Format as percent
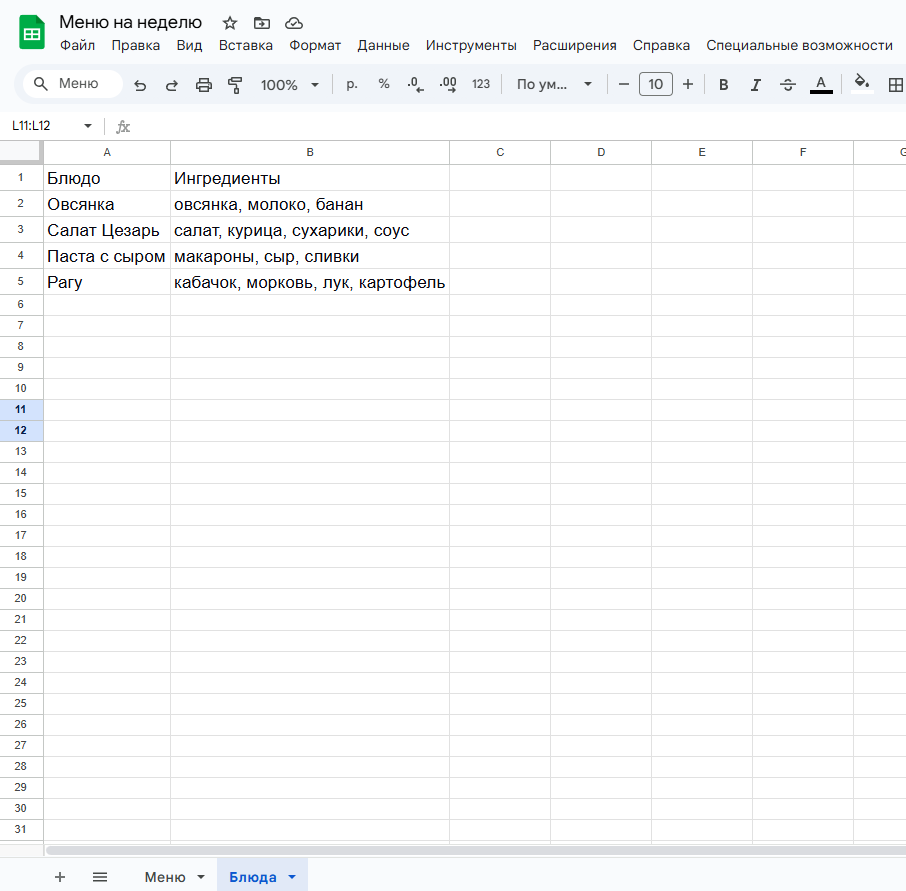Screen dimensions: 906x891 [384, 84]
